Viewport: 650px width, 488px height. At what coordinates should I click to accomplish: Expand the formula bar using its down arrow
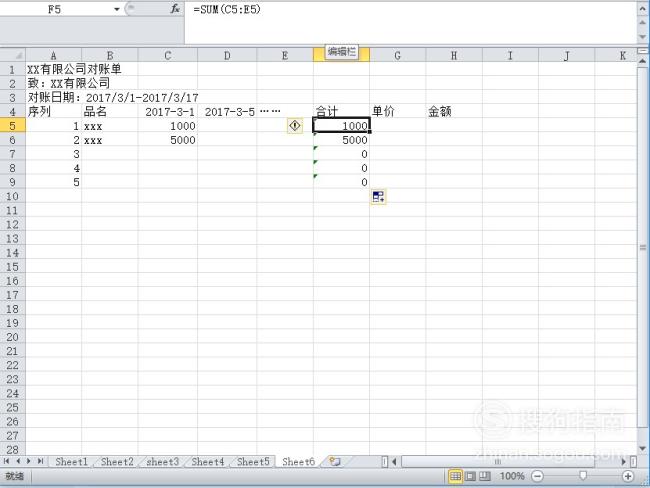pos(643,36)
